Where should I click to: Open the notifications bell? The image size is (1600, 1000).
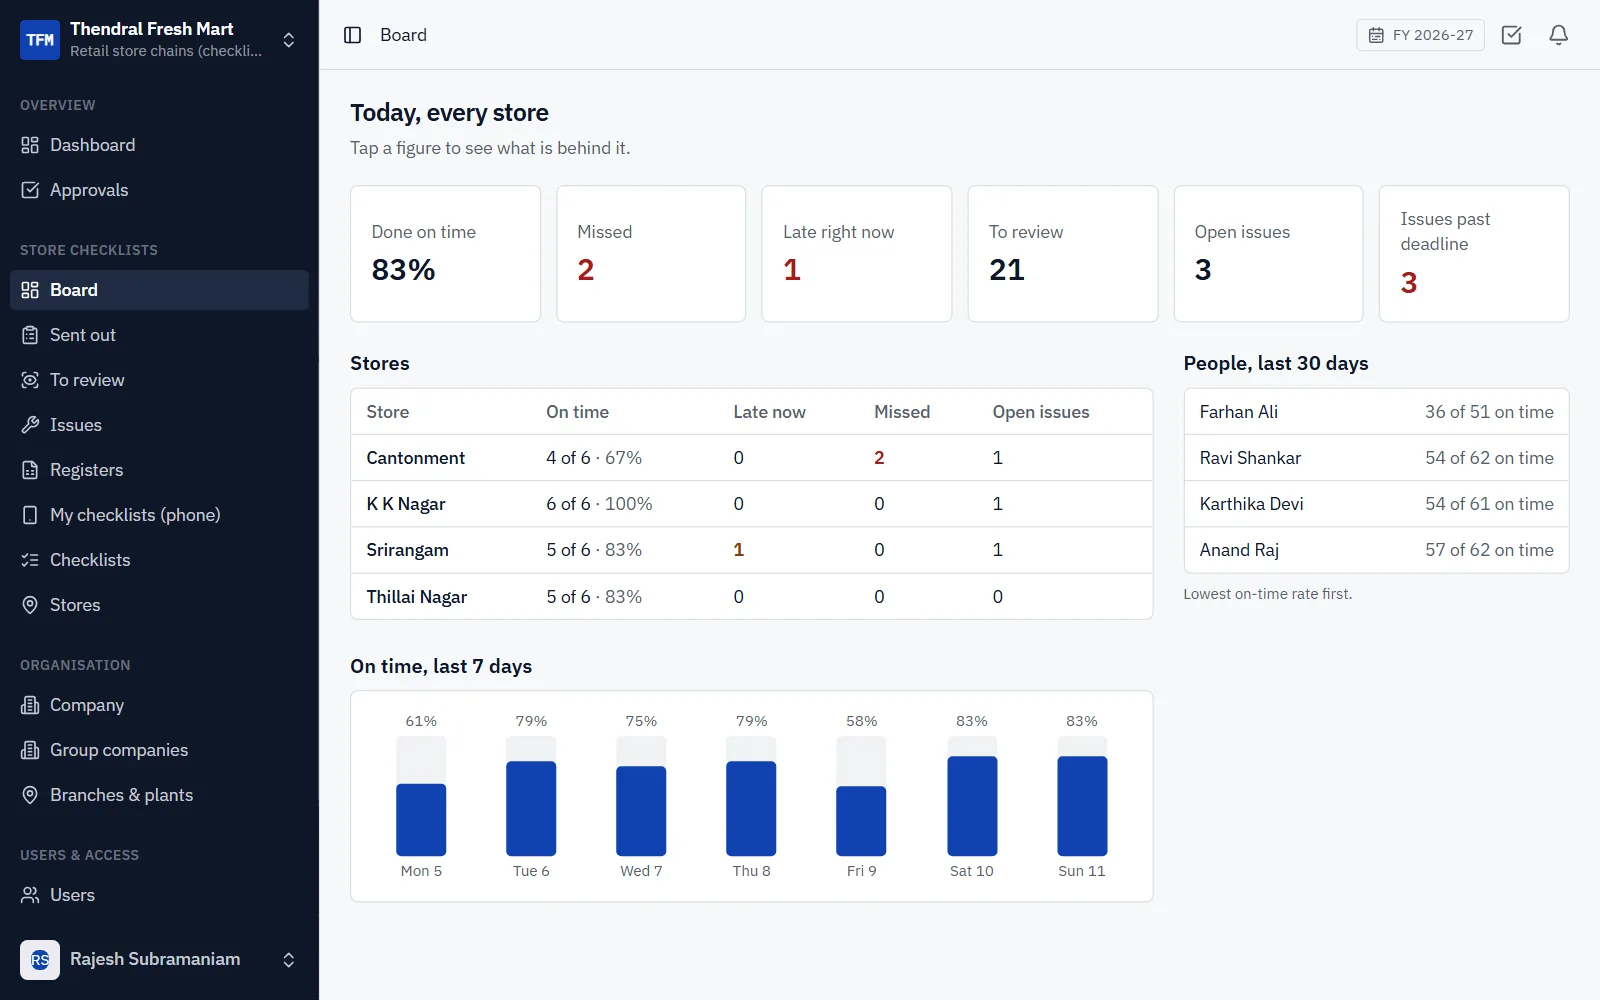(1558, 35)
